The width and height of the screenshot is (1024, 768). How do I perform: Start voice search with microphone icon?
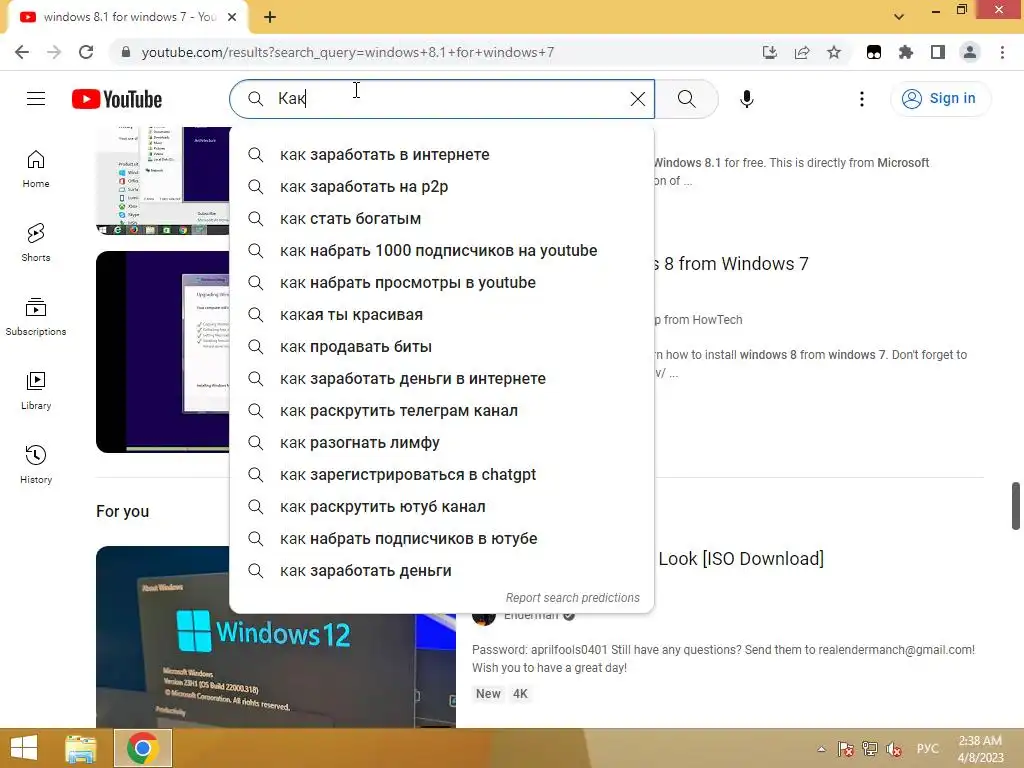746,99
